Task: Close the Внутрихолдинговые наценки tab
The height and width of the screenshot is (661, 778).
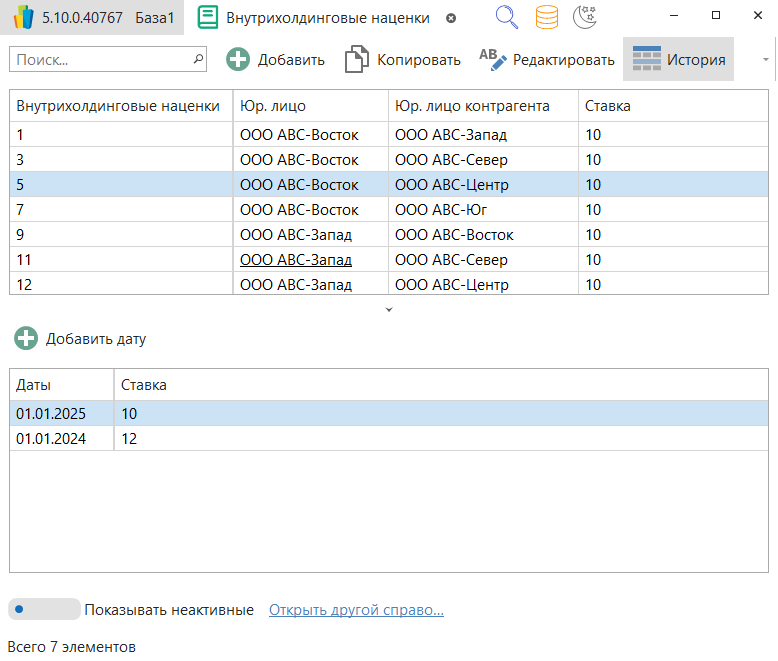Action: [x=451, y=18]
